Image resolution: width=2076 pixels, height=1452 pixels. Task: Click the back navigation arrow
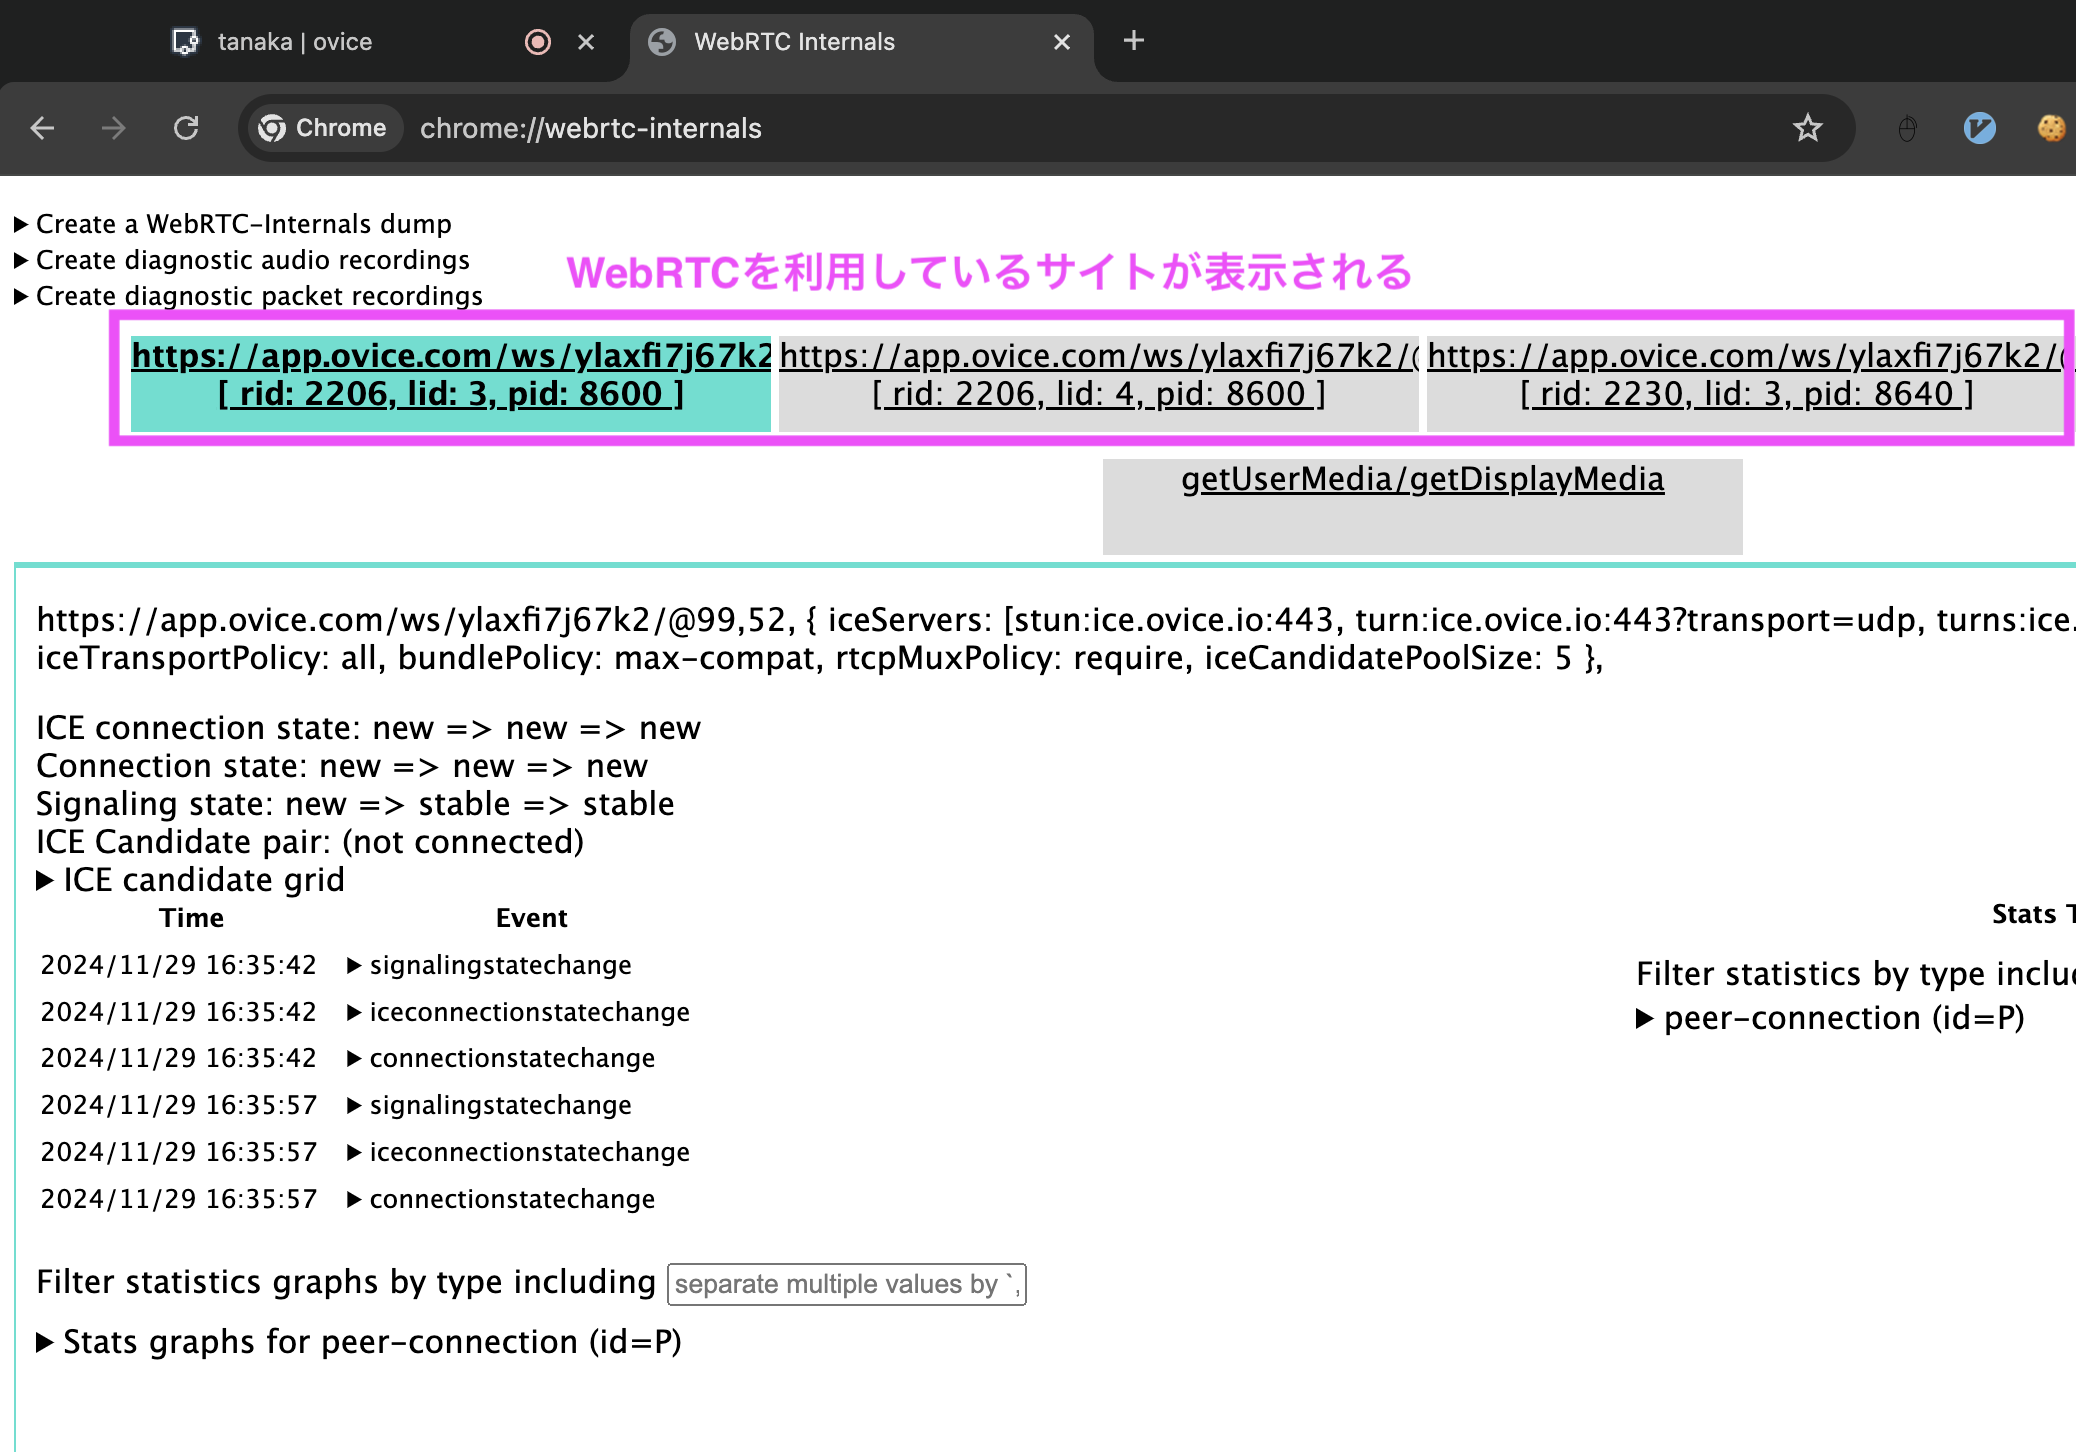click(42, 128)
